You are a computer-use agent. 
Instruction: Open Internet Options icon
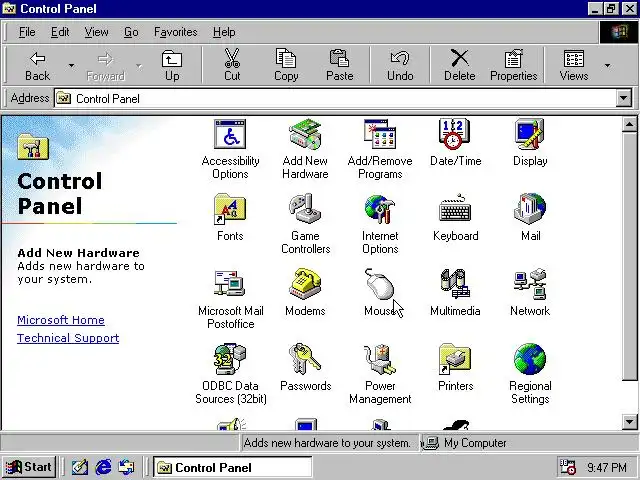pos(380,209)
